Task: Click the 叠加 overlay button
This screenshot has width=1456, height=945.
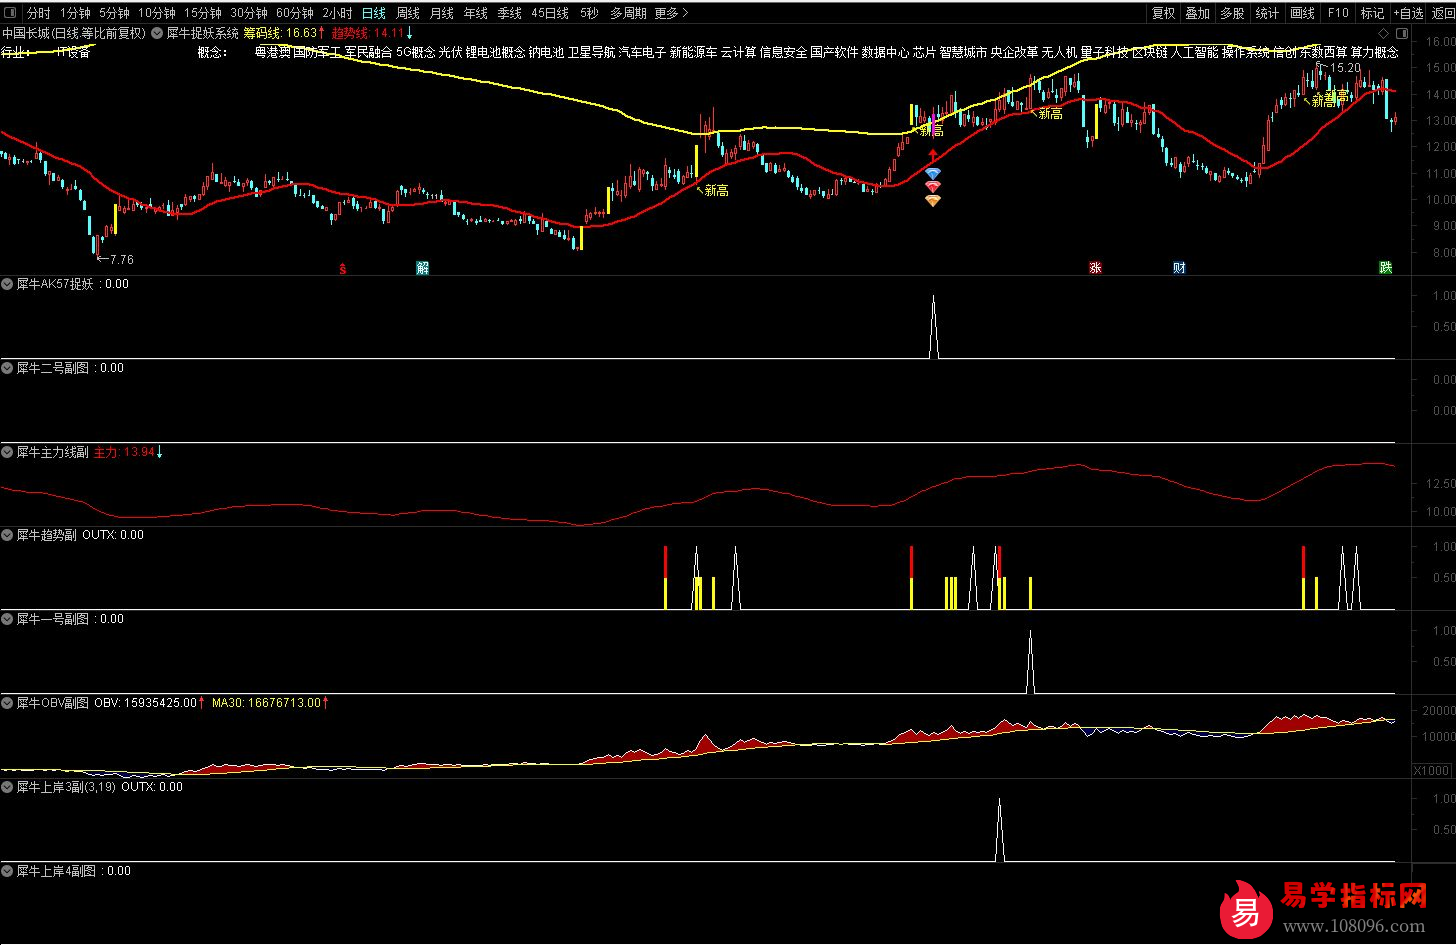Action: (x=1198, y=13)
